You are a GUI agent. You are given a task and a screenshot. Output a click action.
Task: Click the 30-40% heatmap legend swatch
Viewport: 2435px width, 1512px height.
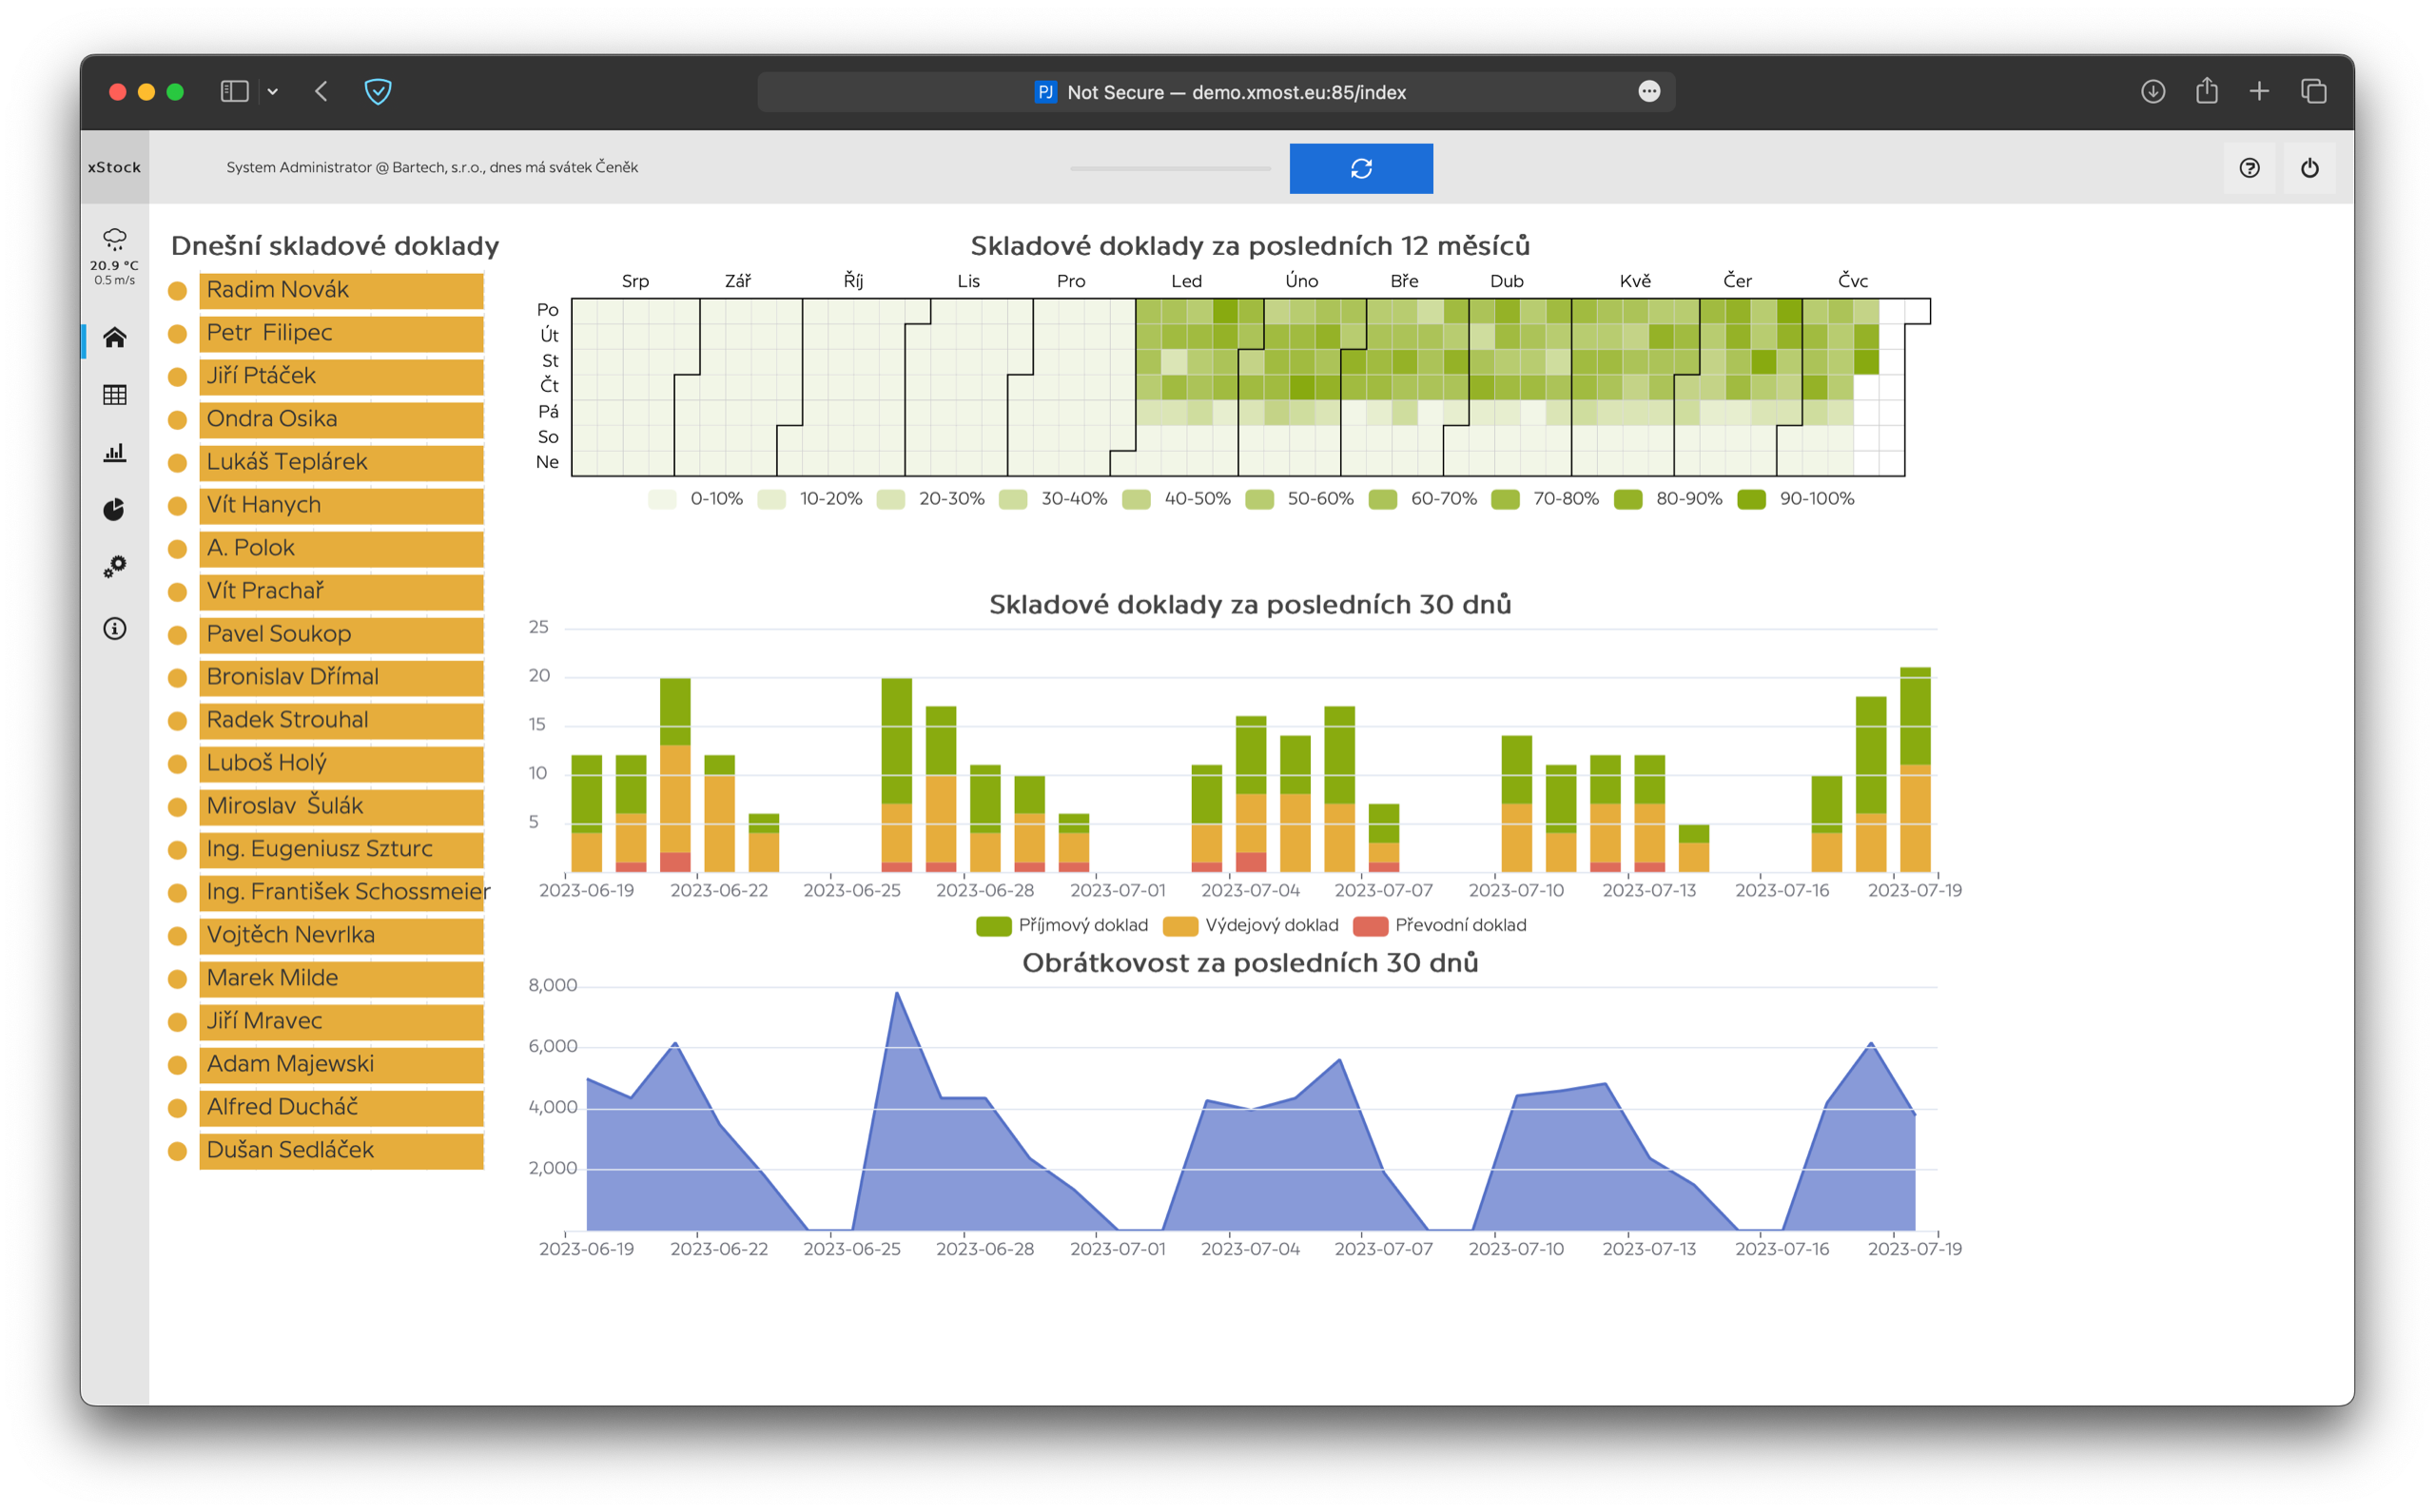pyautogui.click(x=1013, y=499)
